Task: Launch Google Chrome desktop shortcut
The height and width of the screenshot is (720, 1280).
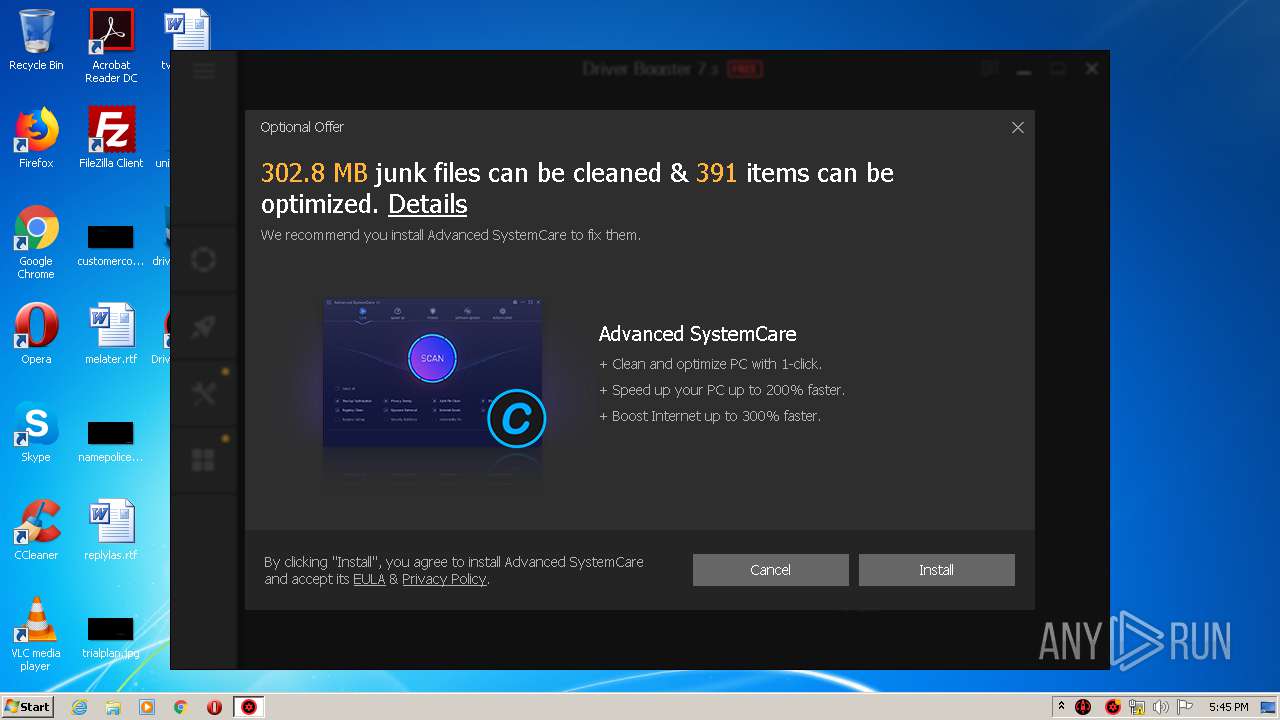Action: pyautogui.click(x=36, y=242)
